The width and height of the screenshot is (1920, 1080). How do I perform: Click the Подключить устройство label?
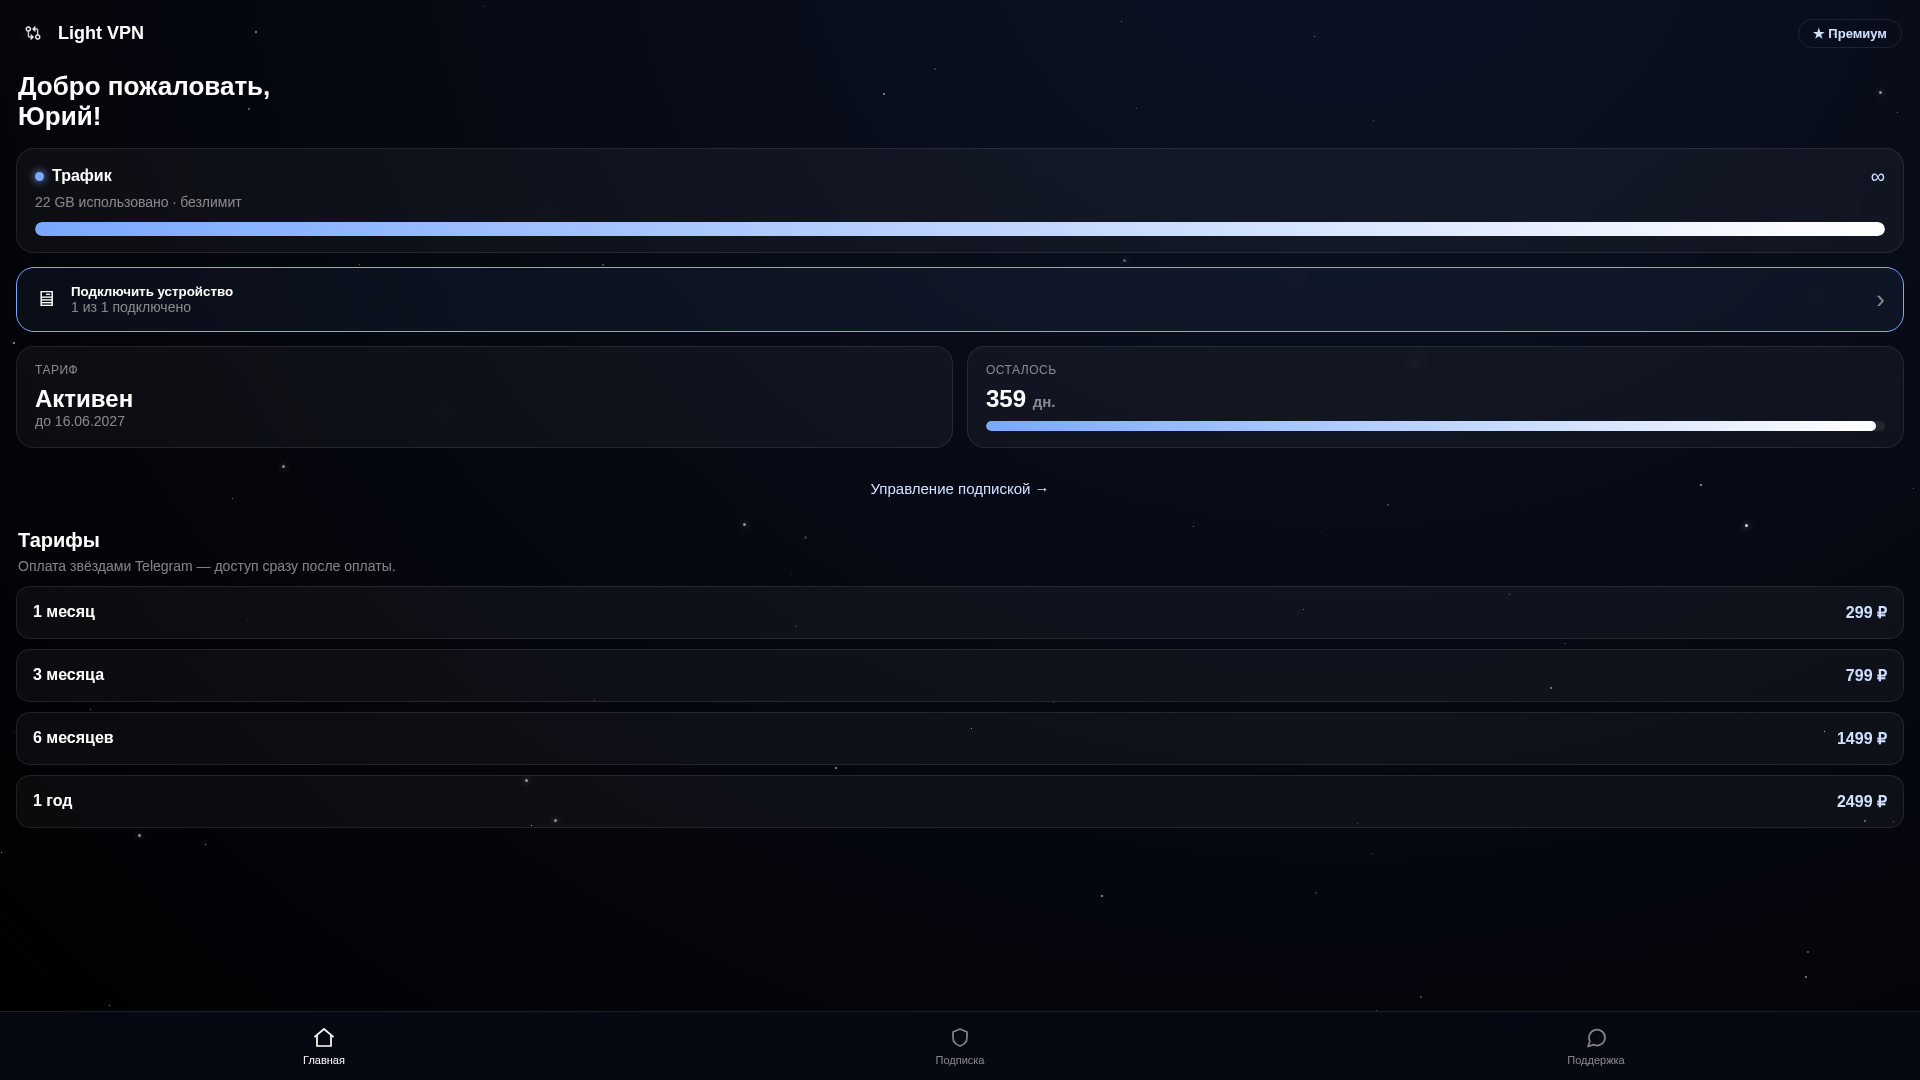(152, 291)
